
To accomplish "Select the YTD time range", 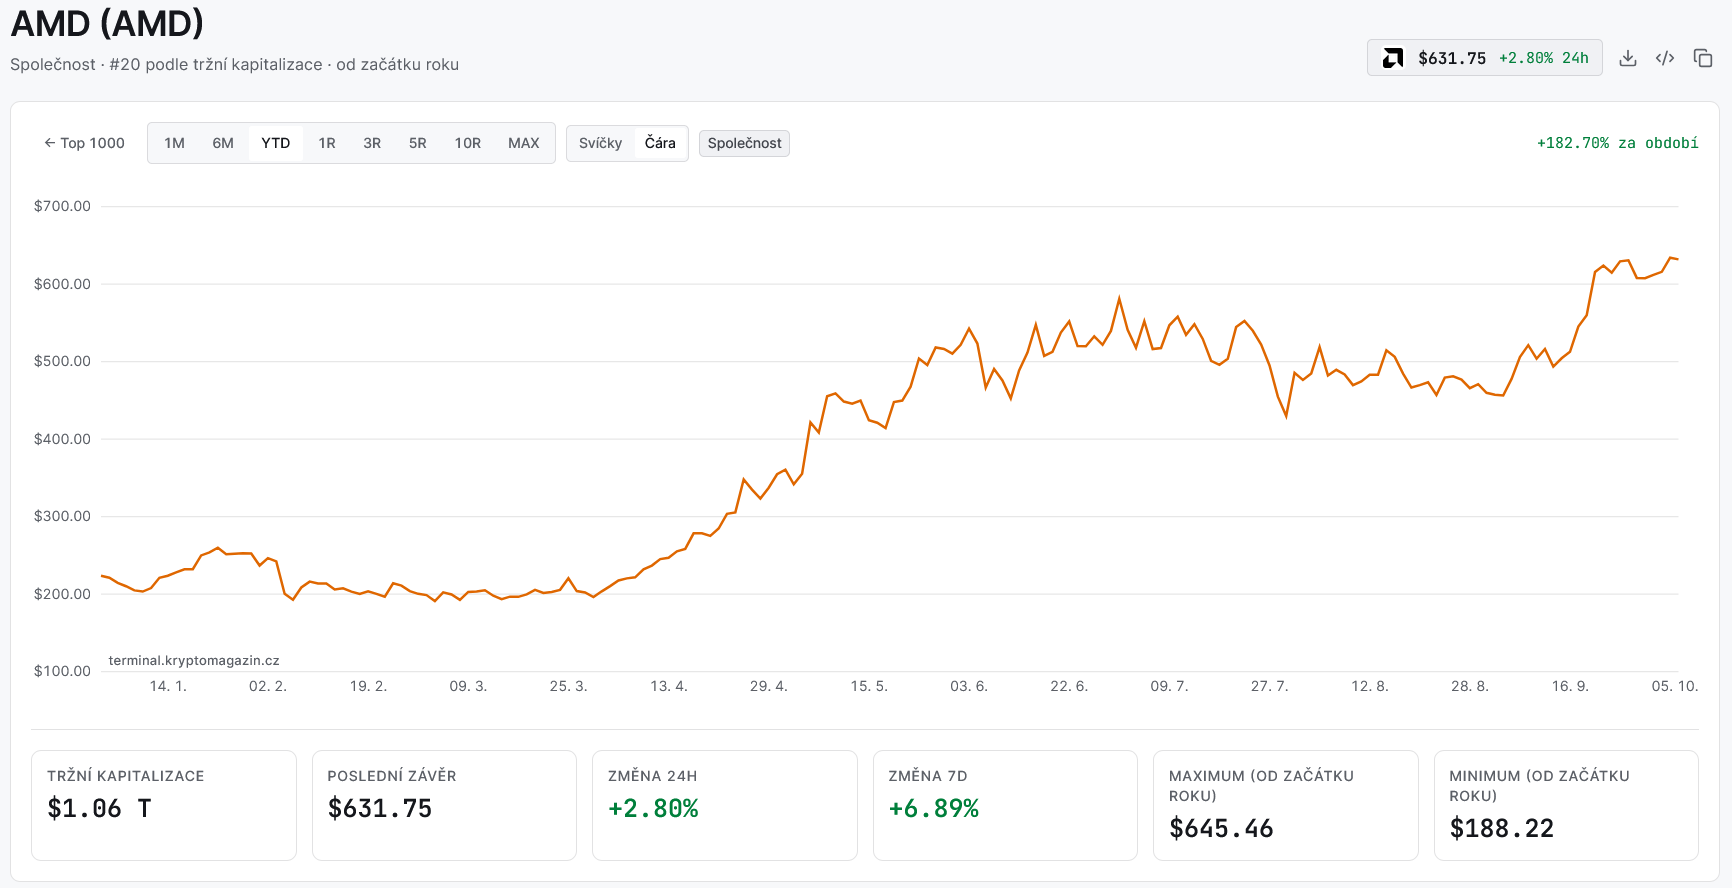I will click(x=276, y=143).
